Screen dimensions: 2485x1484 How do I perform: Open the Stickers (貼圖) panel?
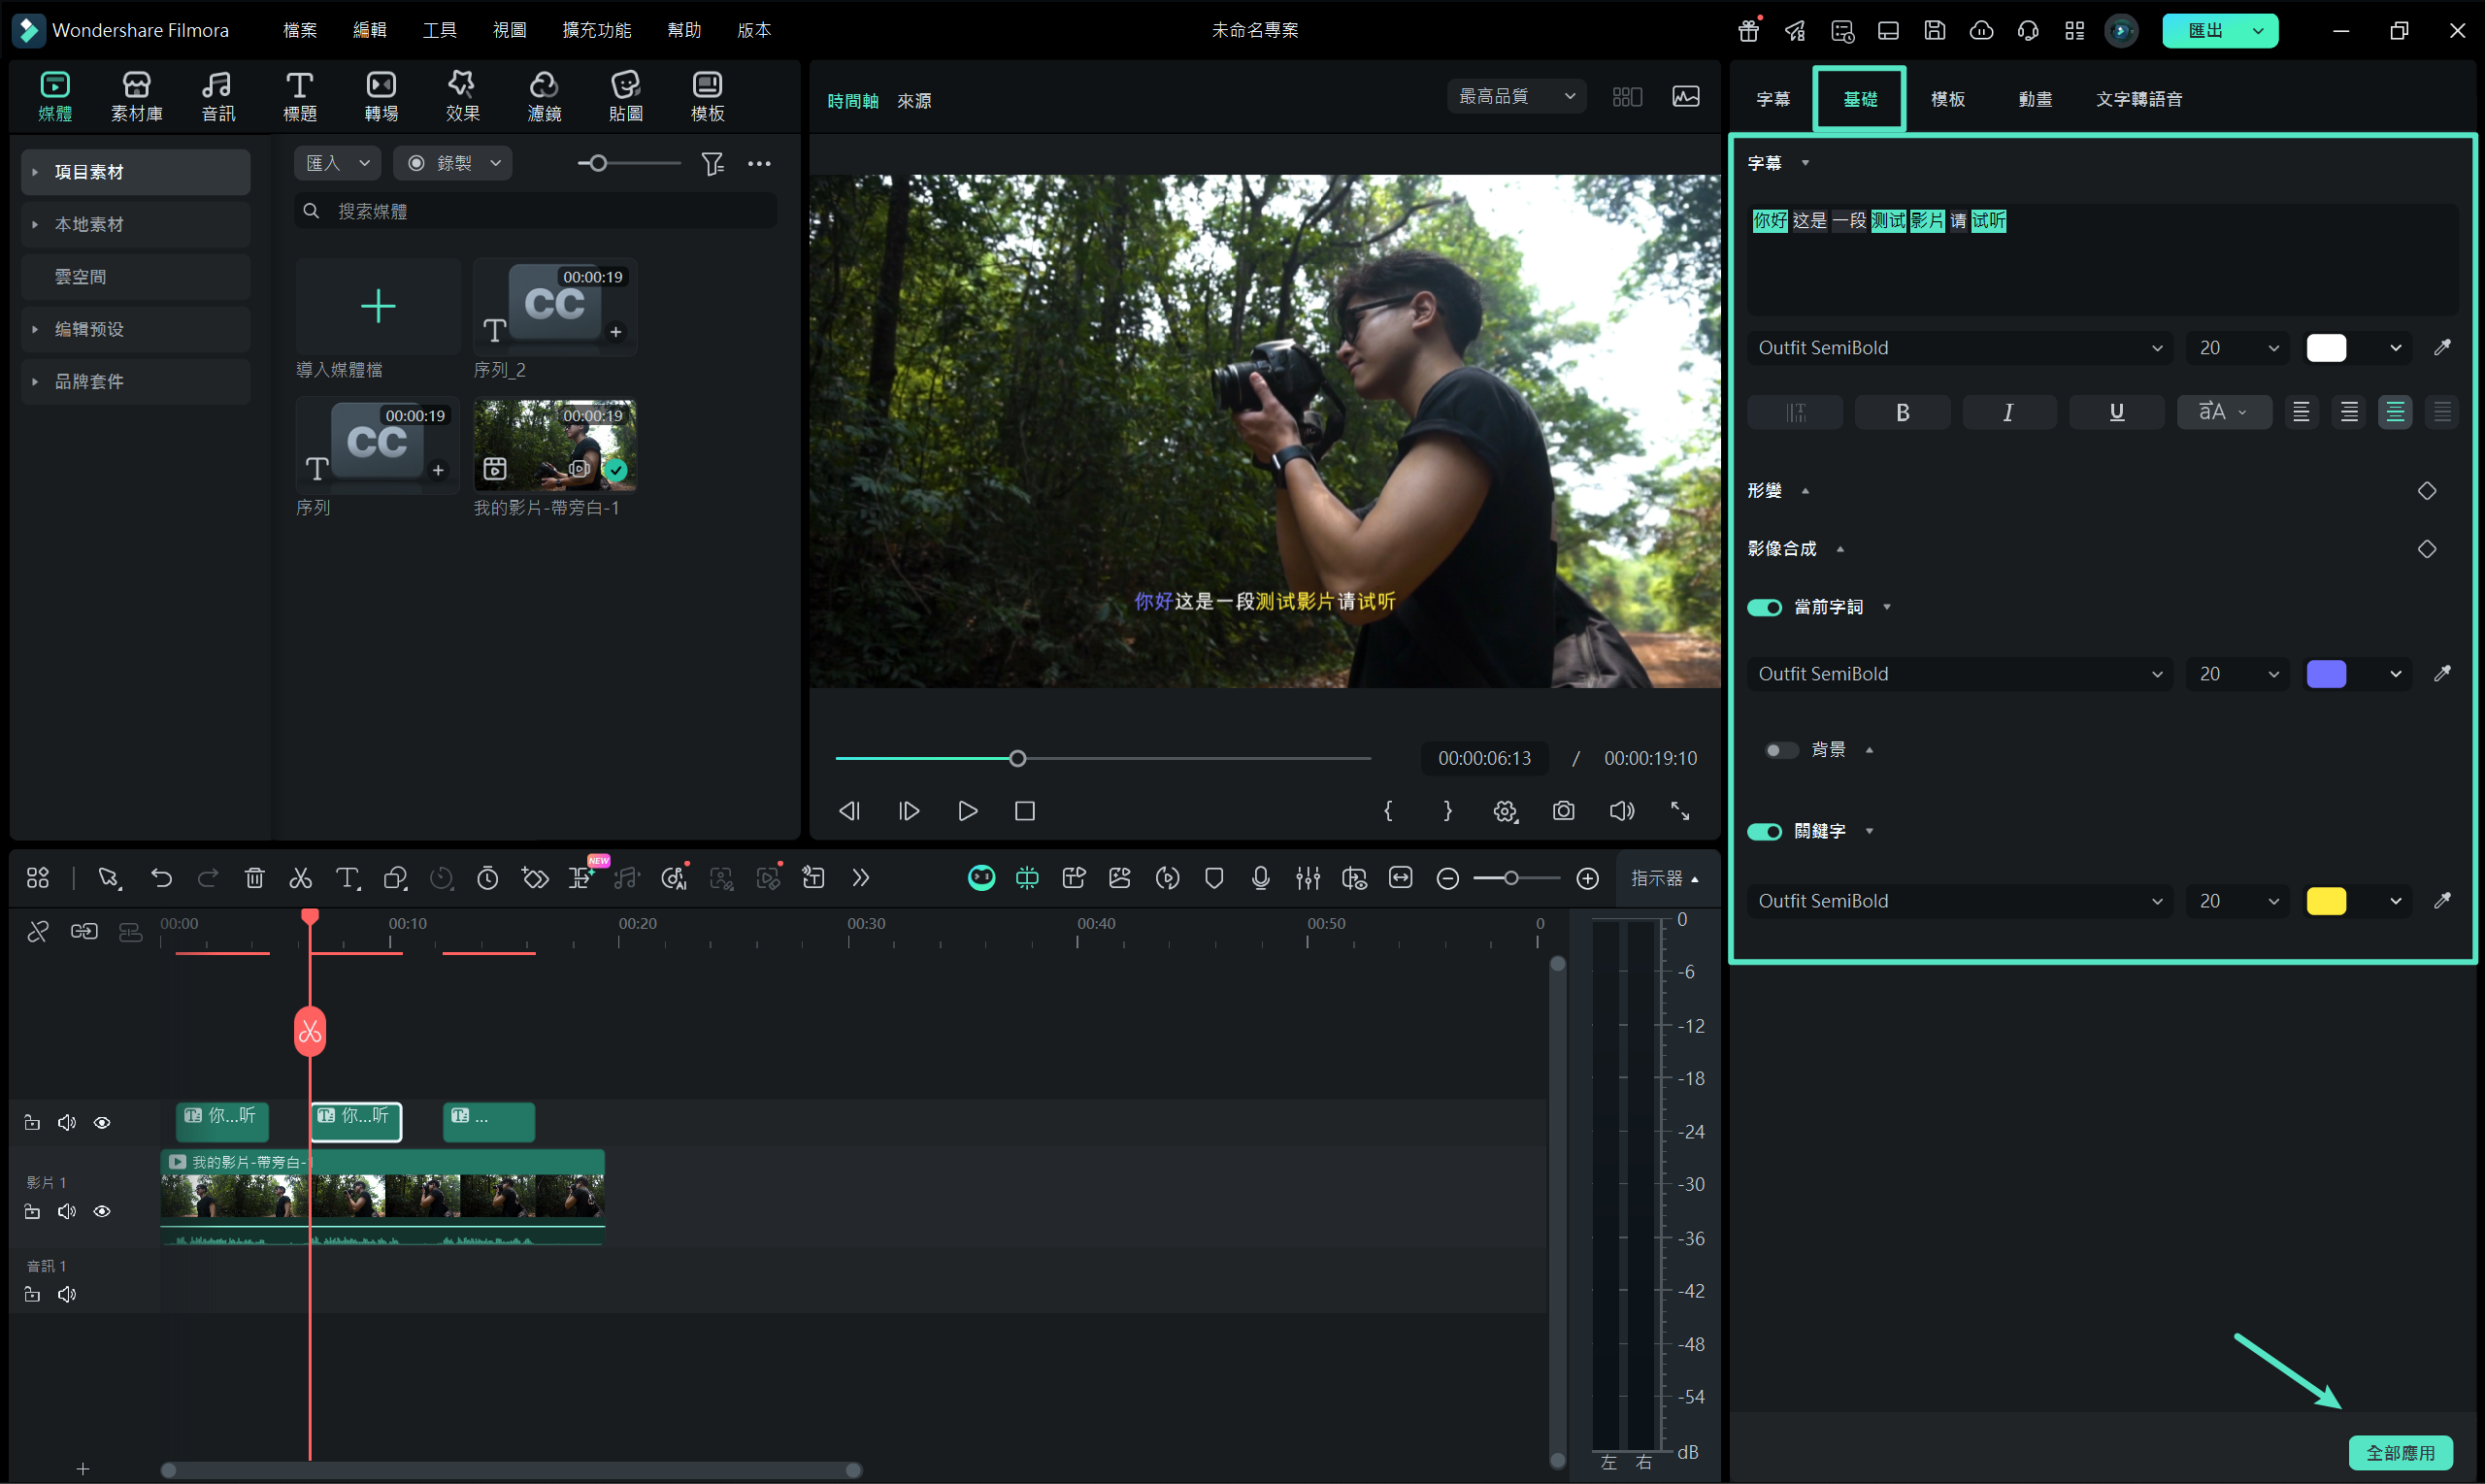[x=625, y=97]
